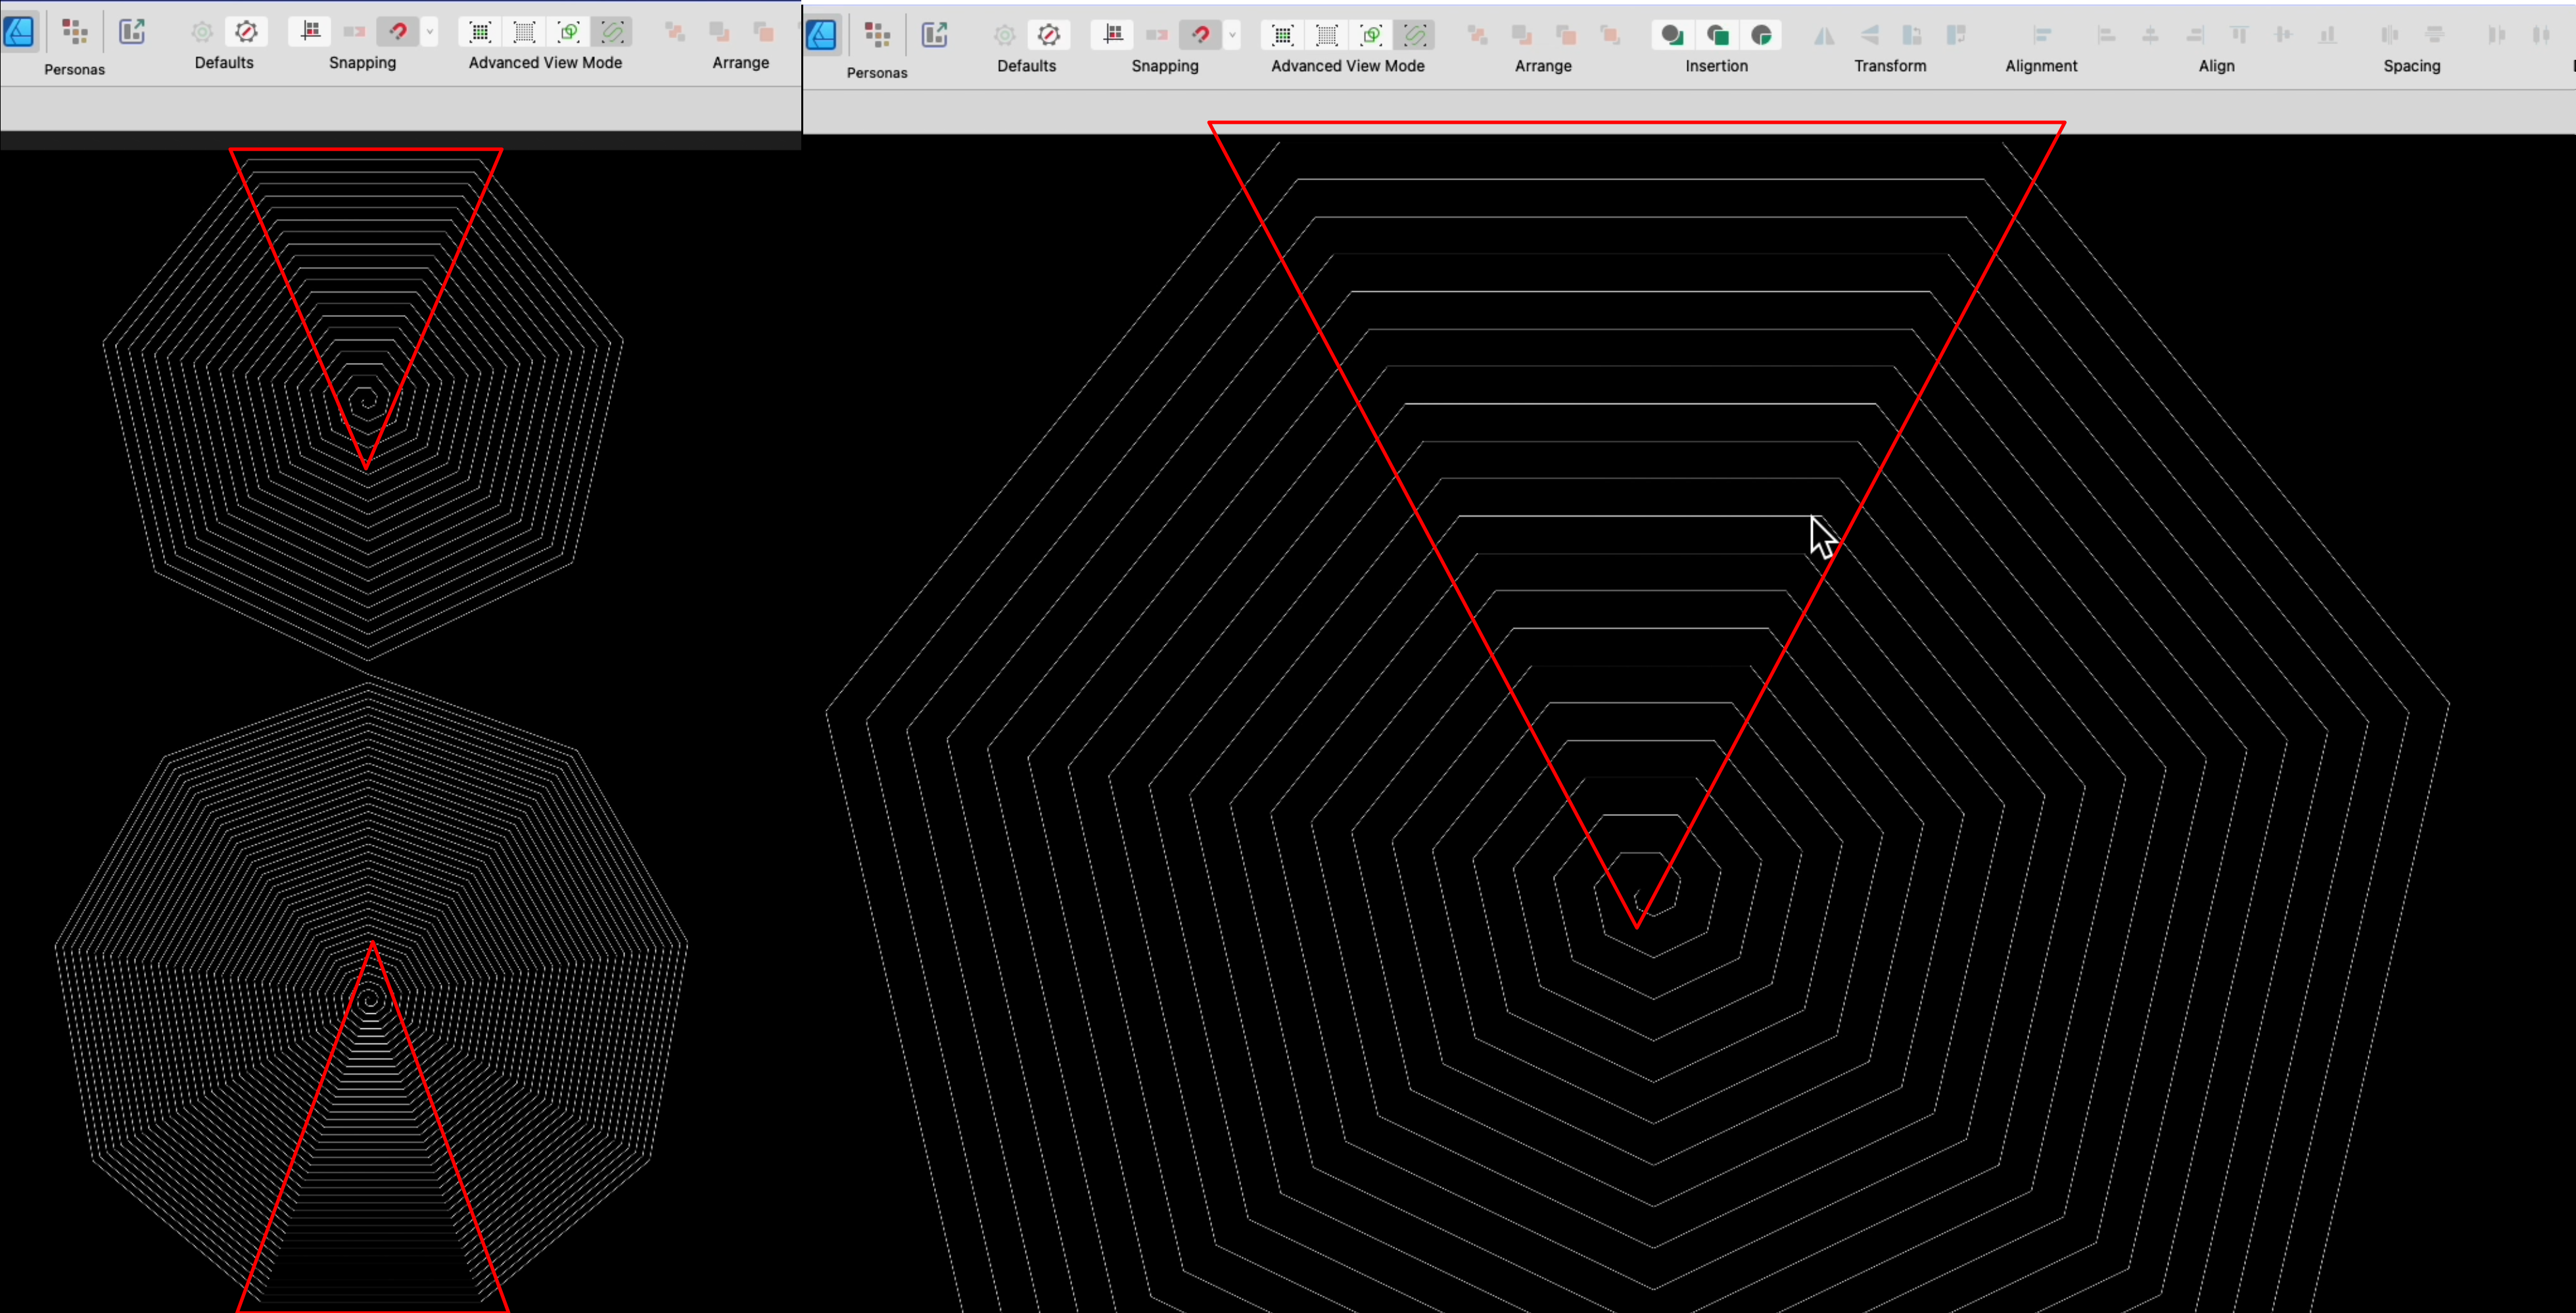This screenshot has height=1313, width=2576.
Task: Click Align Centre horizontally icon
Action: (x=2150, y=35)
